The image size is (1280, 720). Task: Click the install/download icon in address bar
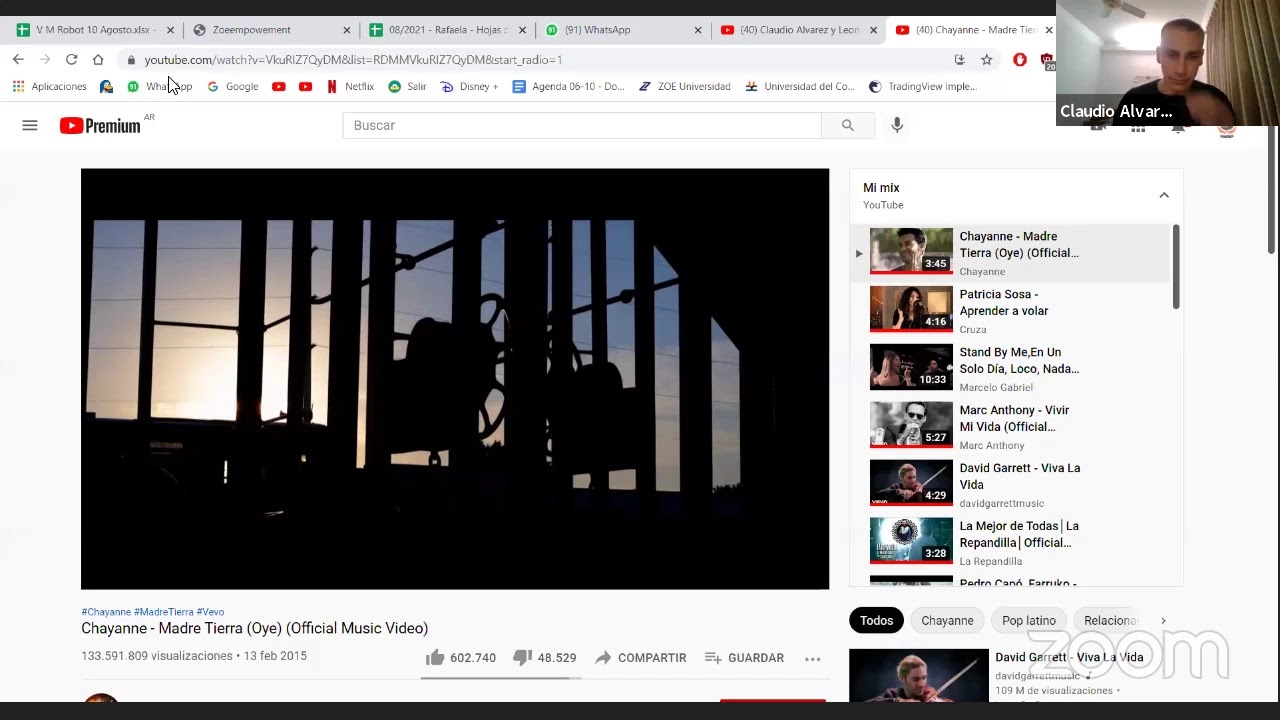pos(959,60)
